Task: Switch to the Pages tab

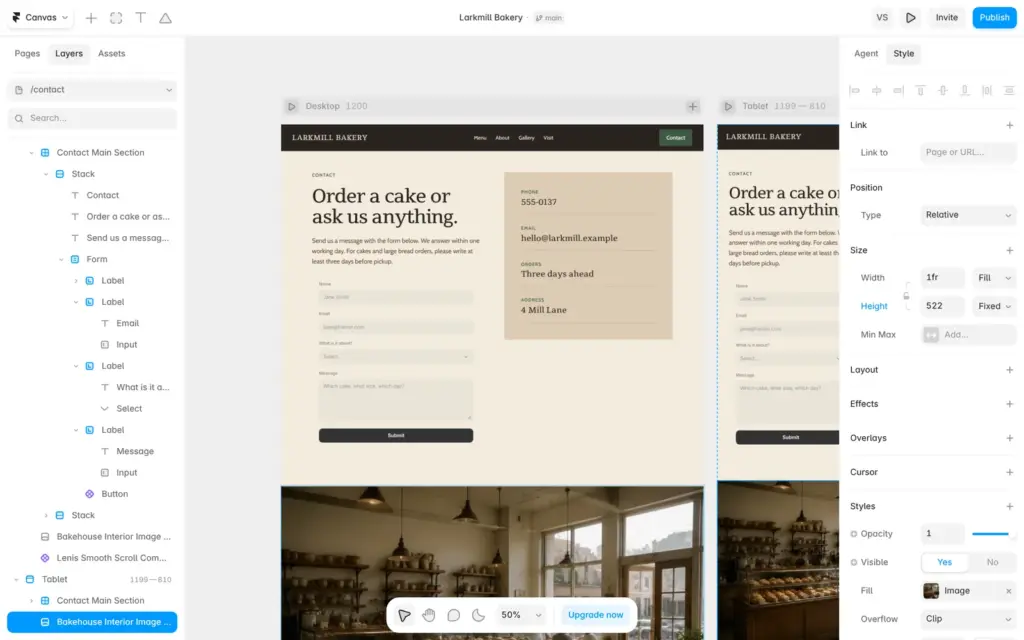Action: (x=27, y=54)
